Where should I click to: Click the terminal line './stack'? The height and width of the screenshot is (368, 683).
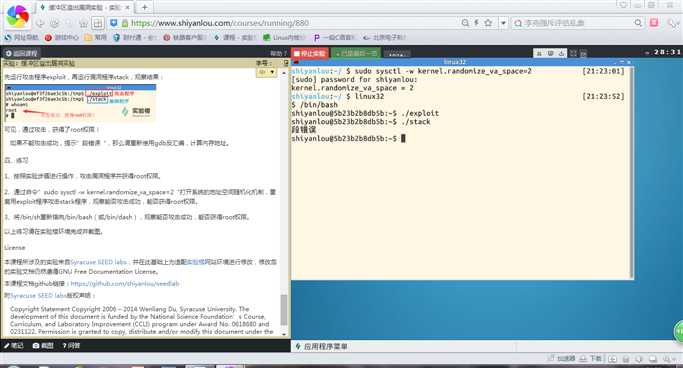tap(361, 122)
